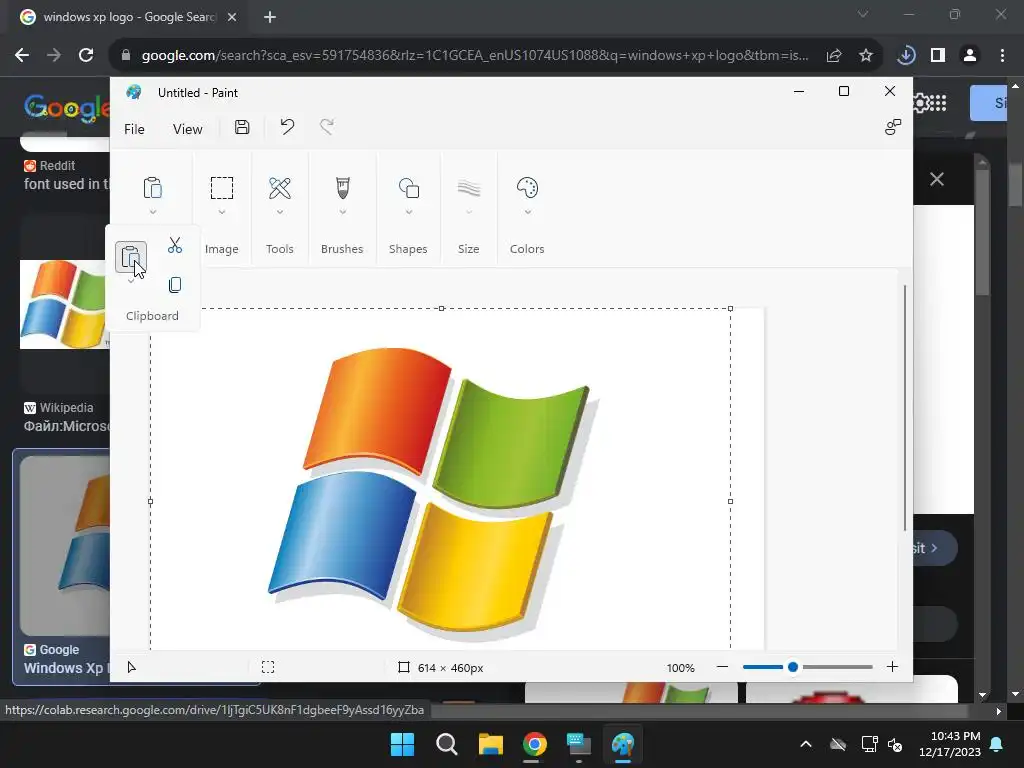The image size is (1024, 768).
Task: Click the Undo arrow in Paint
Action: pos(287,127)
